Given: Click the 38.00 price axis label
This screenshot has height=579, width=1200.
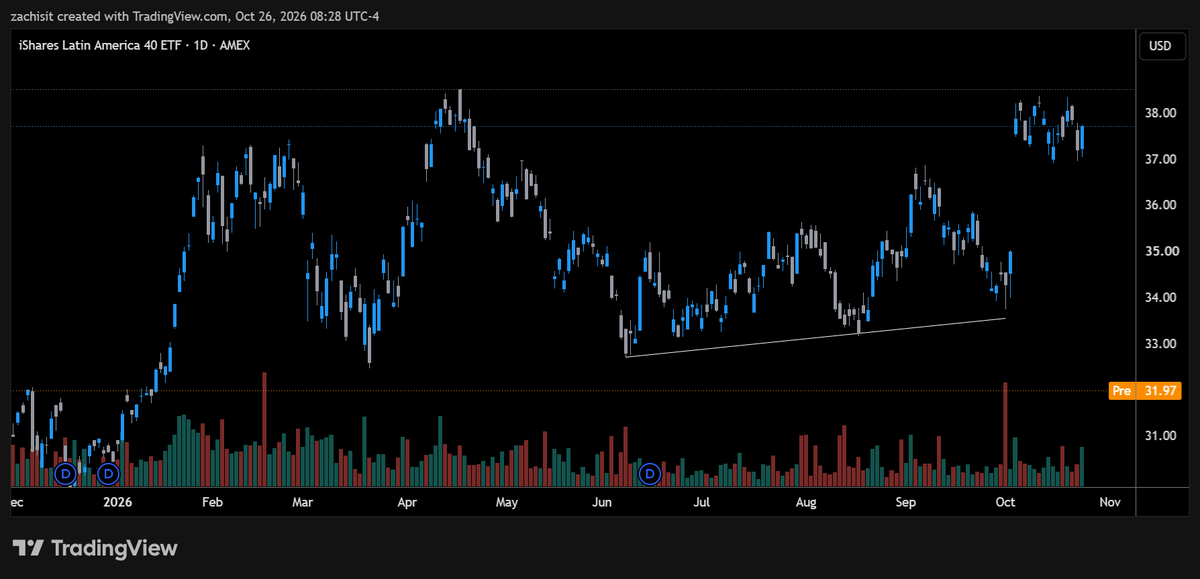Looking at the screenshot, I should coord(1159,113).
